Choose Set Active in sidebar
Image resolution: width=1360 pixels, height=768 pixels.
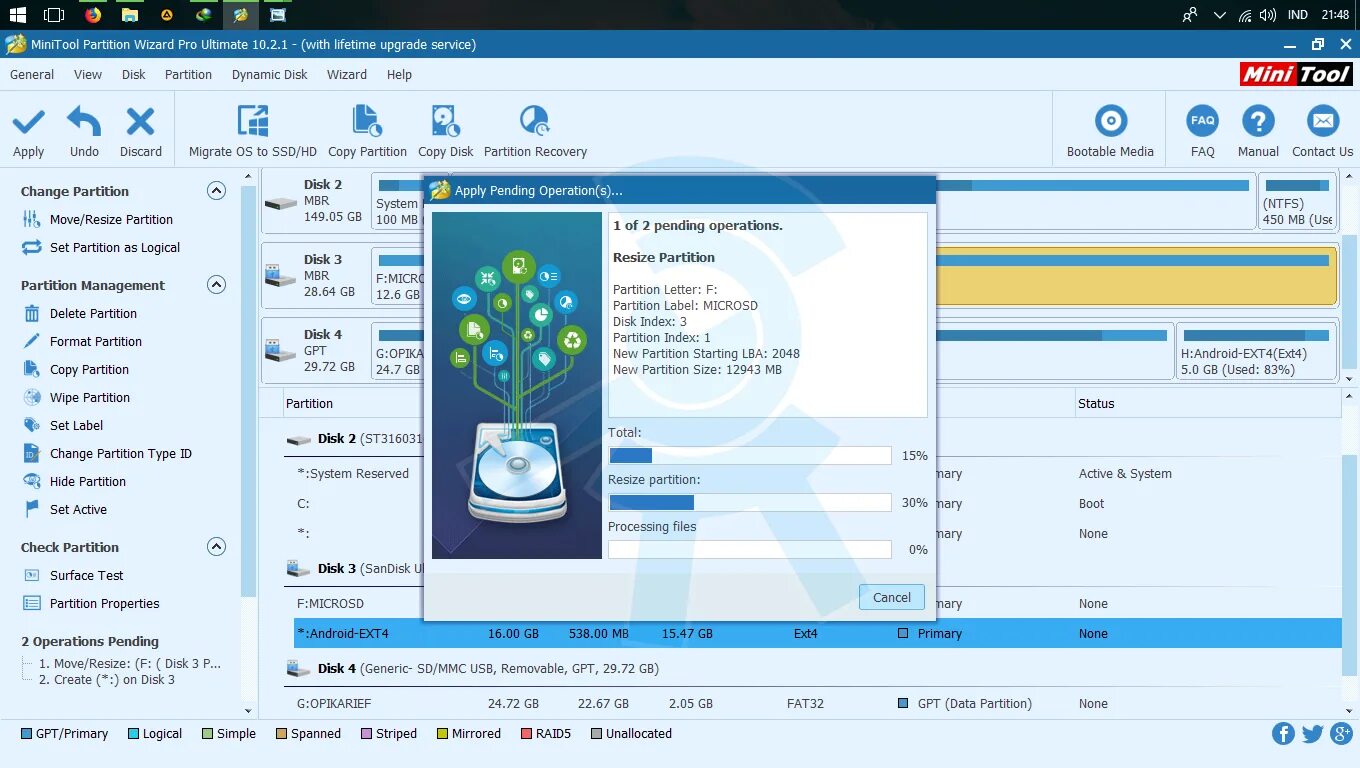coord(78,509)
